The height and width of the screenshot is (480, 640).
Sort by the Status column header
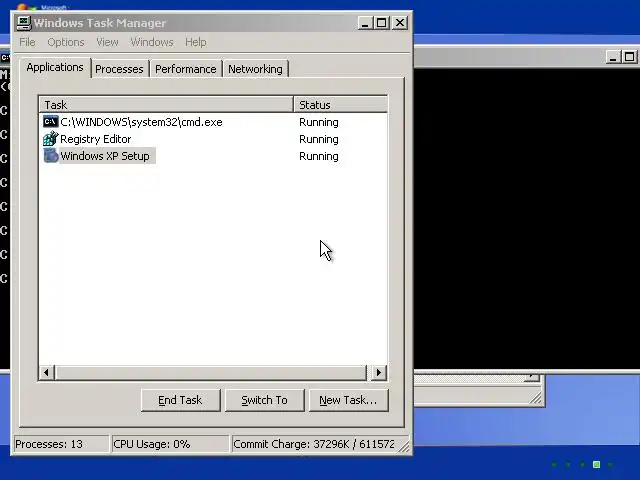(x=340, y=104)
